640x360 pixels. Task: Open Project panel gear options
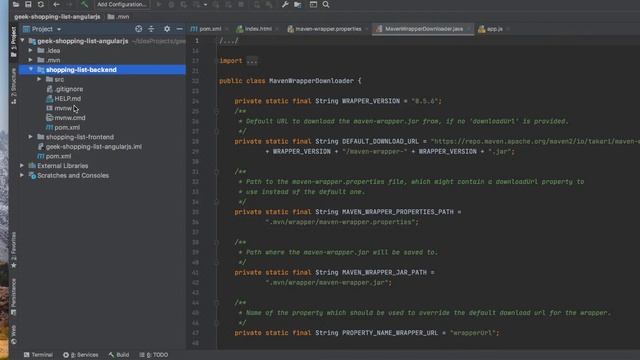[167, 29]
